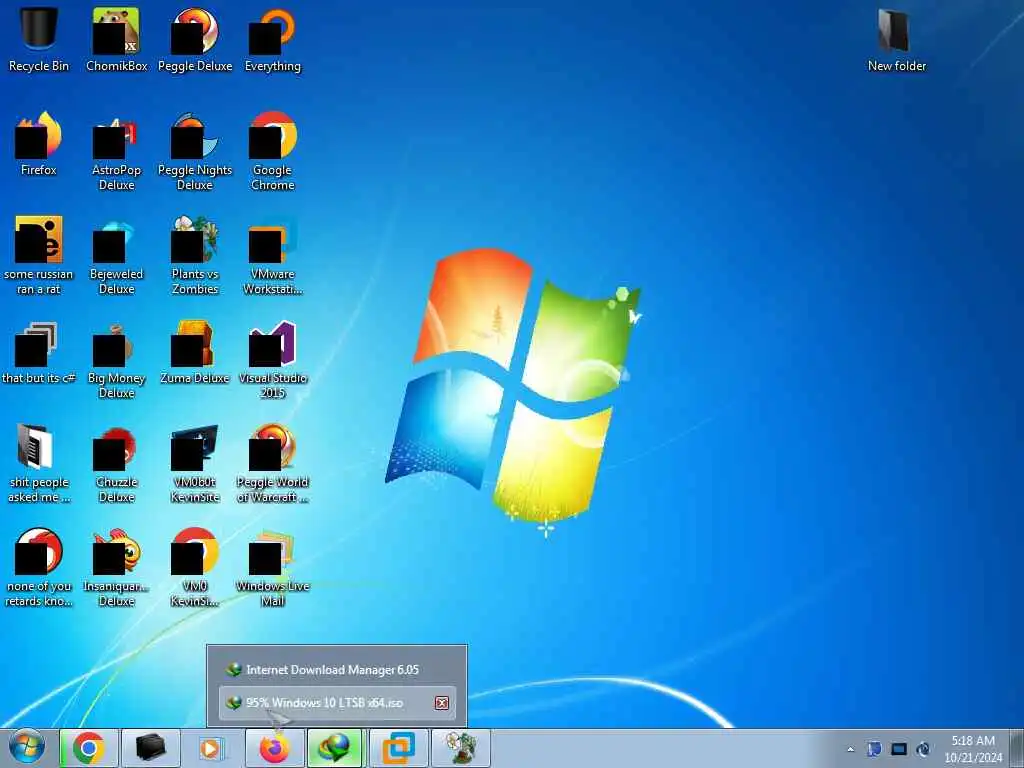Select Zuma Deluxe desktop icon
The height and width of the screenshot is (768, 1024).
[x=195, y=351]
